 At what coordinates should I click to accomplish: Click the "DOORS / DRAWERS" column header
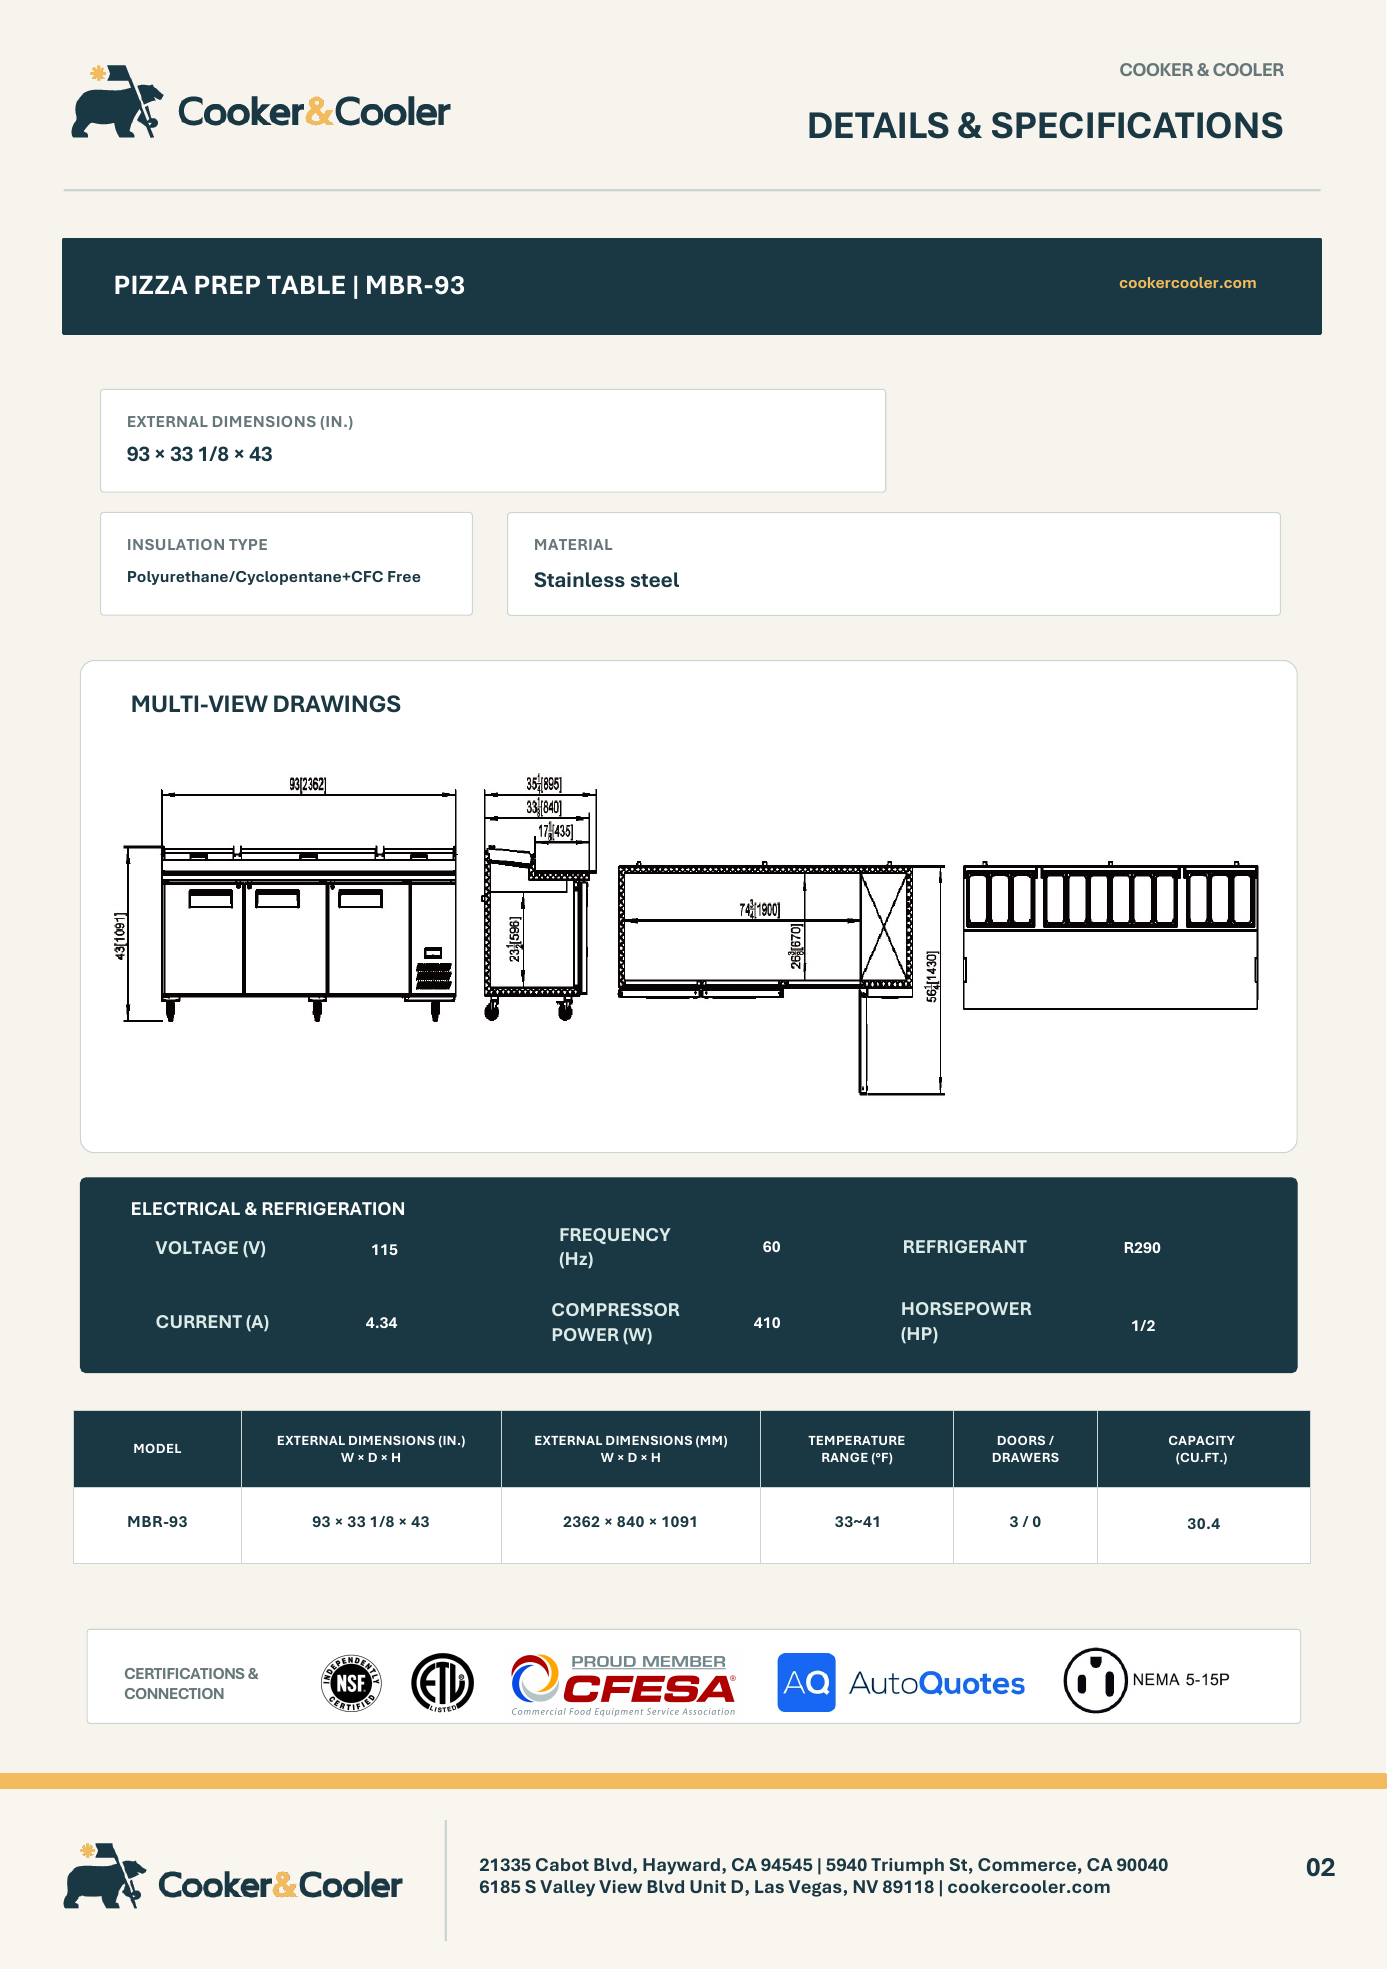pos(1025,1449)
